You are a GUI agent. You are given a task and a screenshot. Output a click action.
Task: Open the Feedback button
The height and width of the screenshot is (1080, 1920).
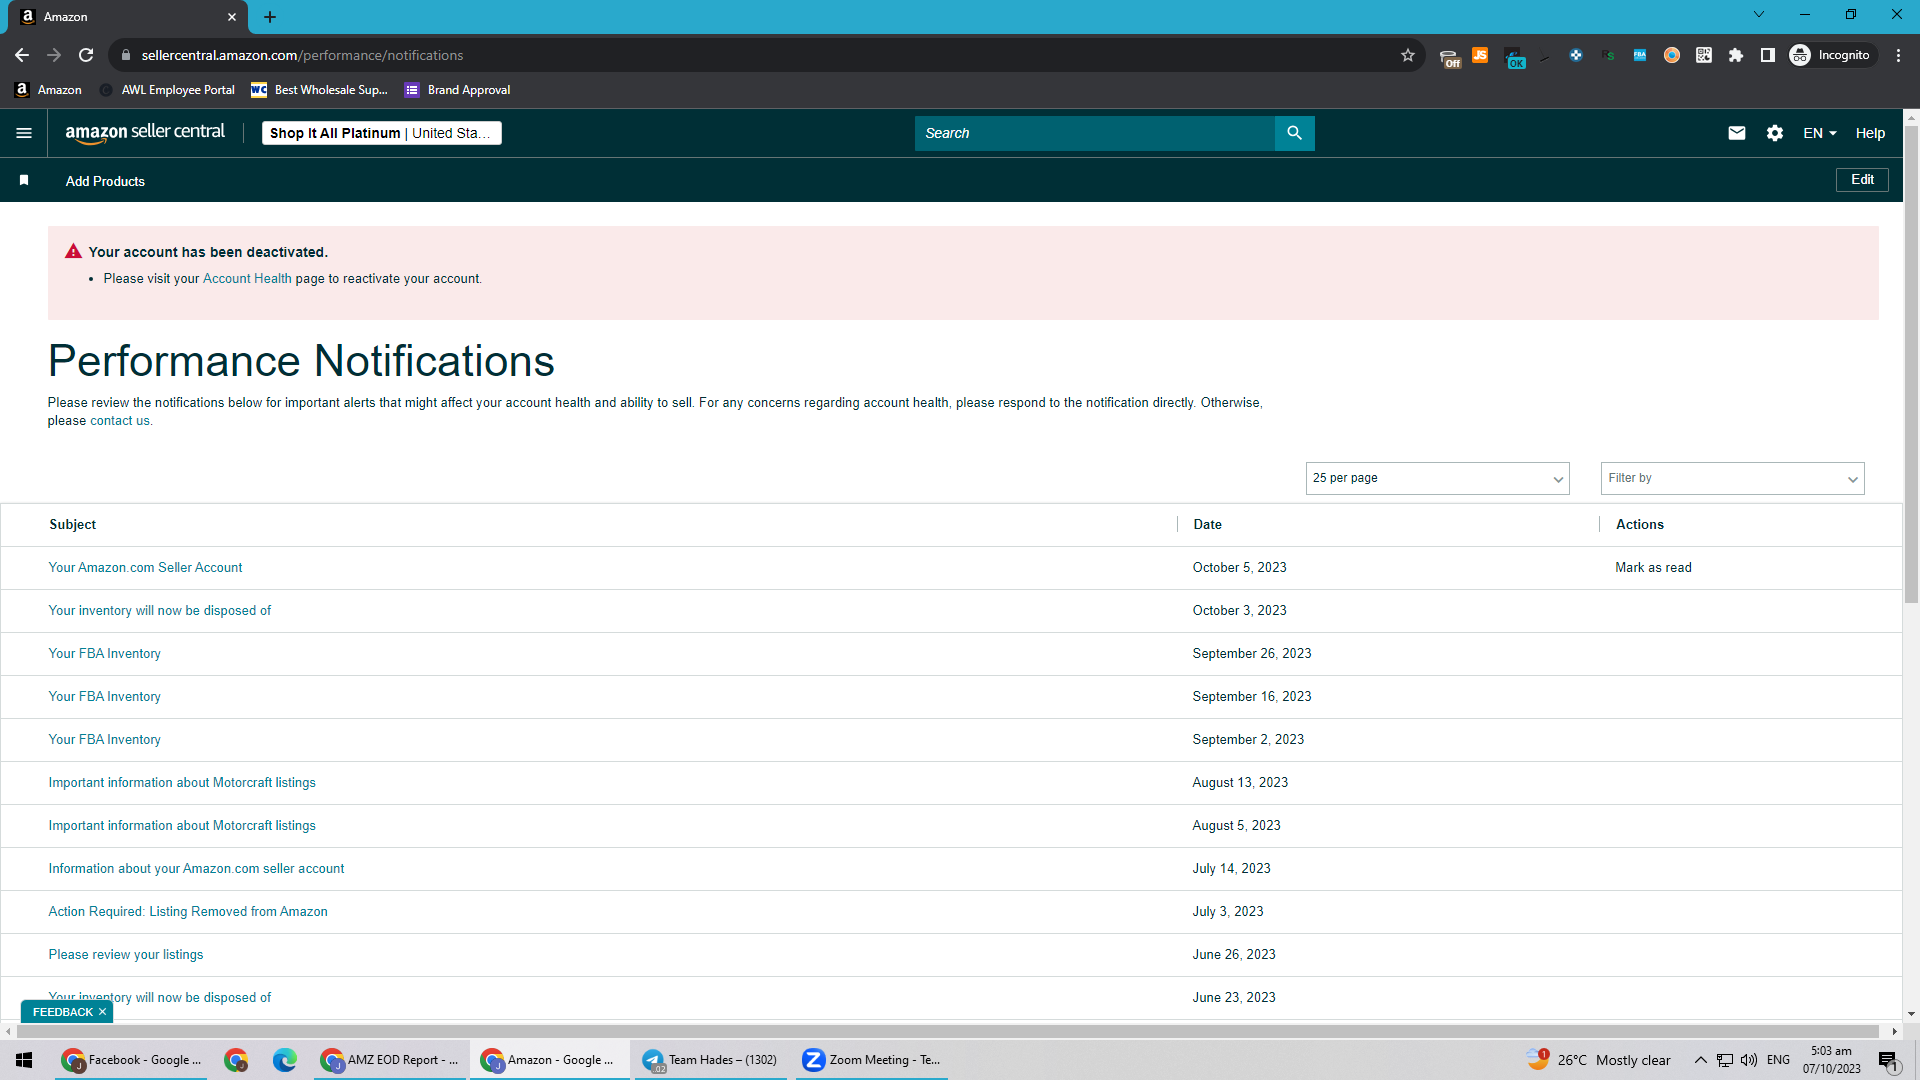coord(62,1012)
